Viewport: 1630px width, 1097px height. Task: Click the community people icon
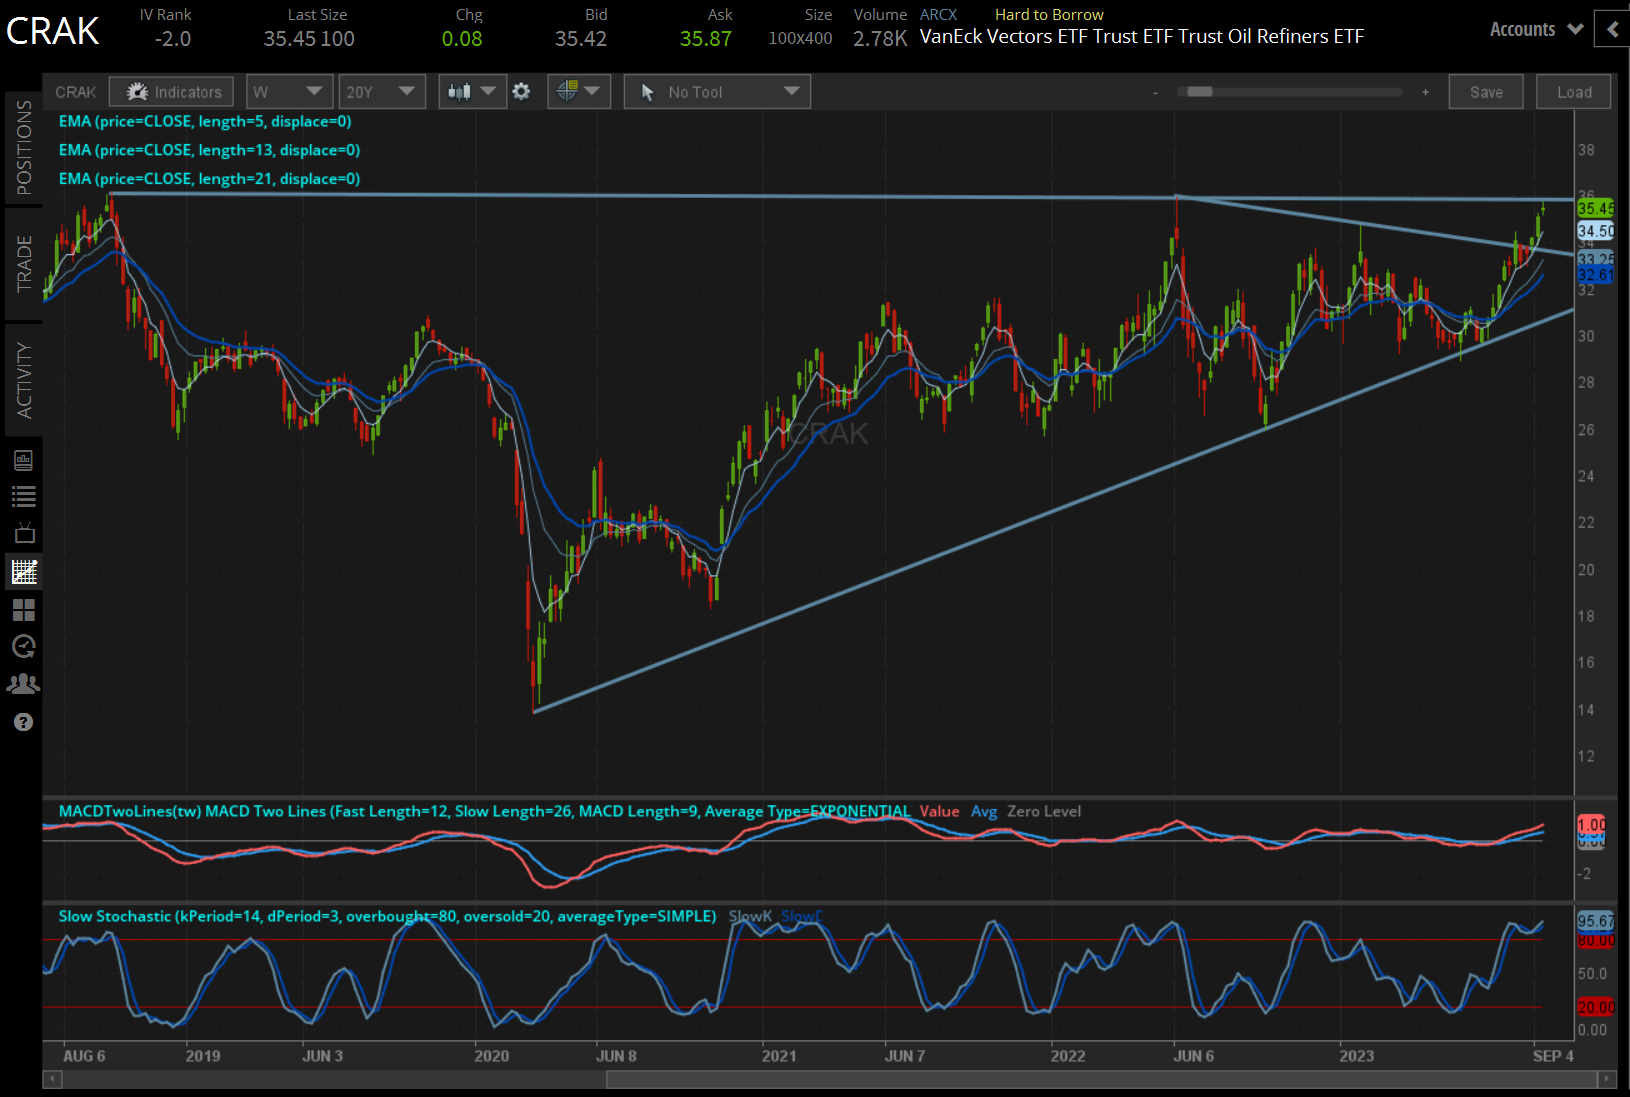[x=24, y=684]
